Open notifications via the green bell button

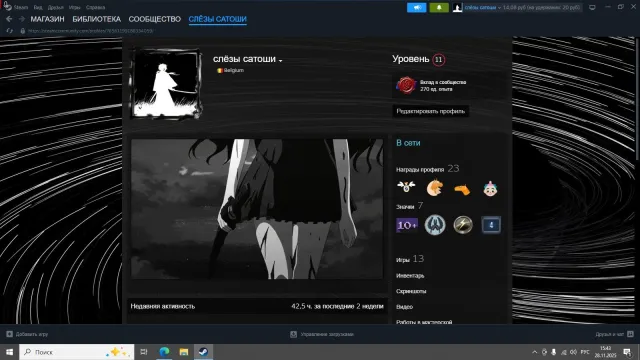[x=439, y=7]
